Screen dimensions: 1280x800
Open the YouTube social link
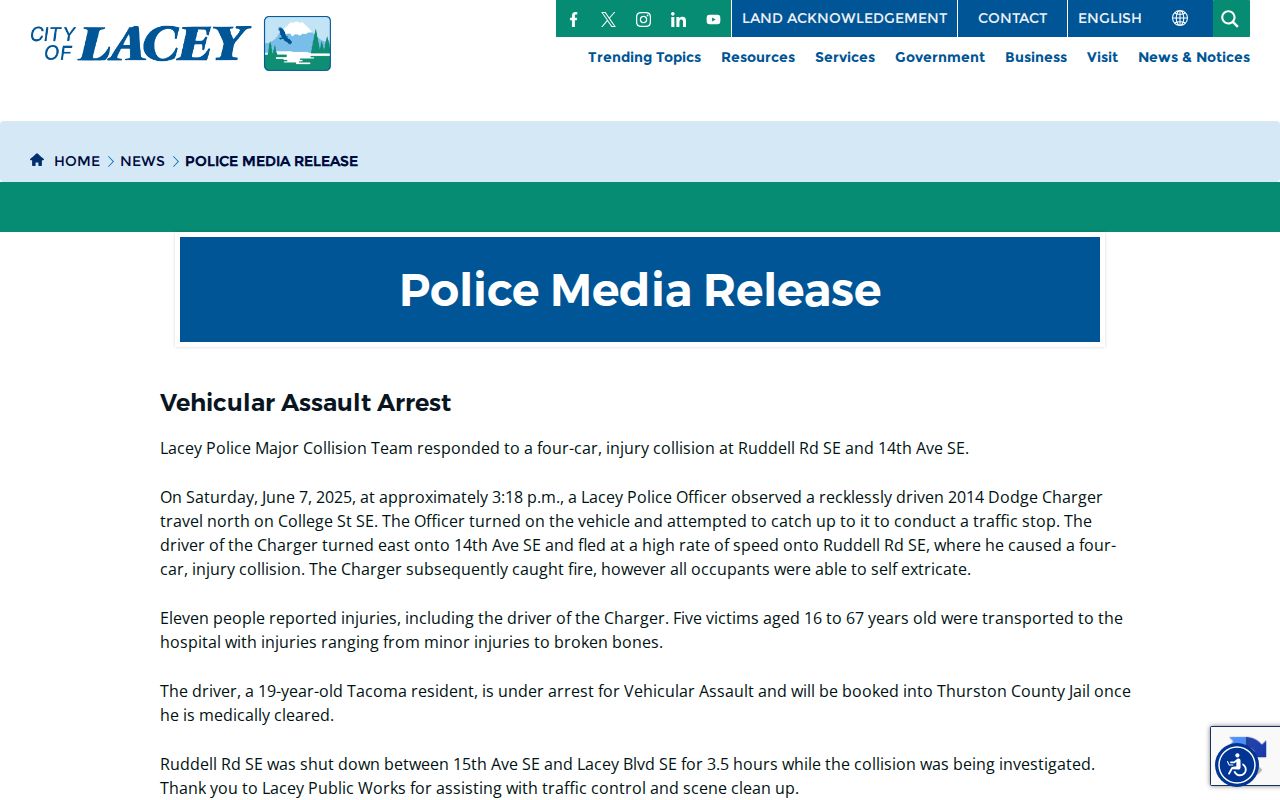(x=713, y=19)
